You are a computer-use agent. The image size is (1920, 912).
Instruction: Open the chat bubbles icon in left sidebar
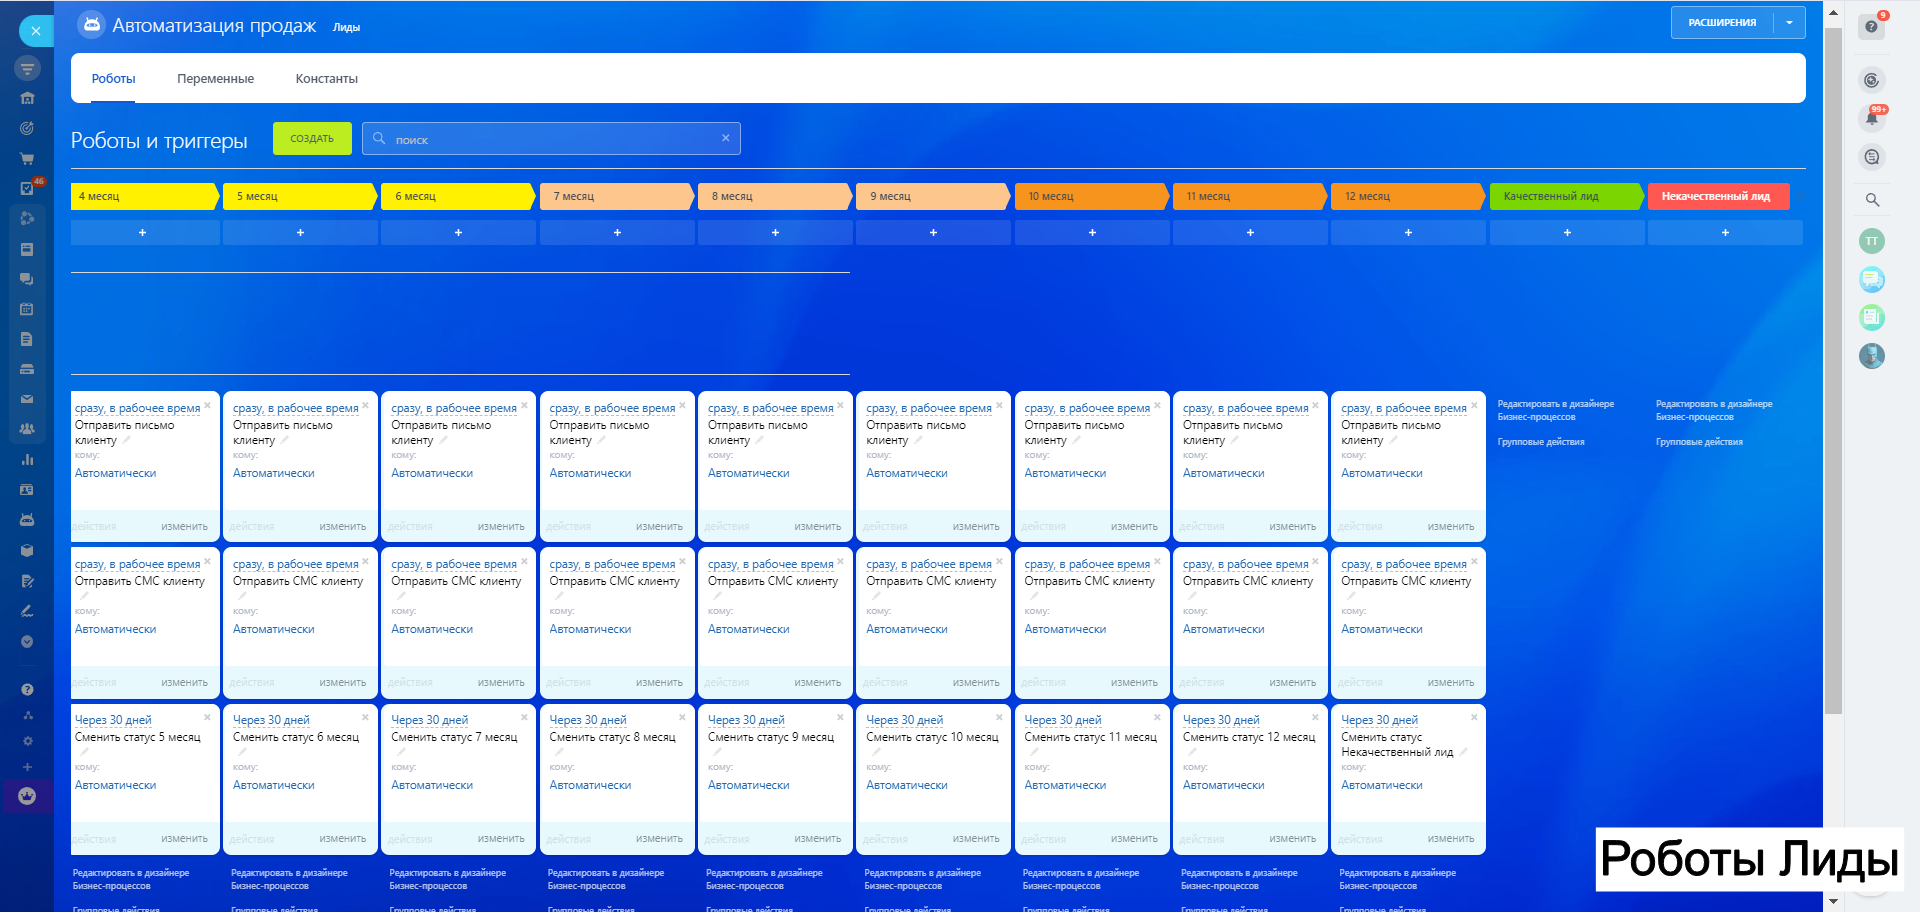(27, 279)
